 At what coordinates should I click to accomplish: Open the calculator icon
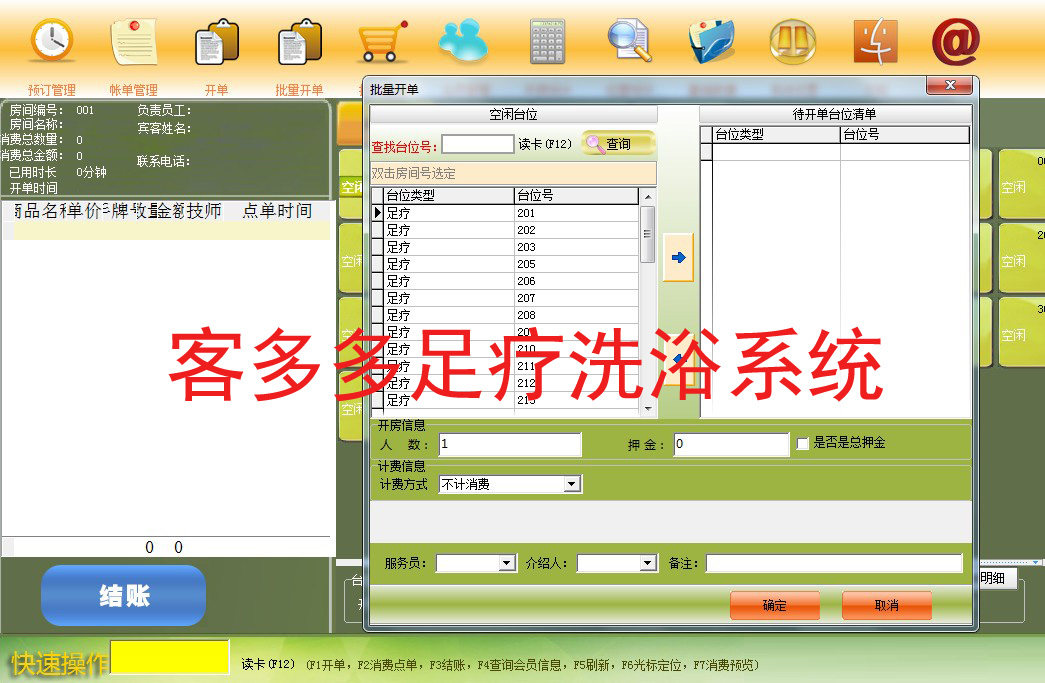[x=547, y=41]
